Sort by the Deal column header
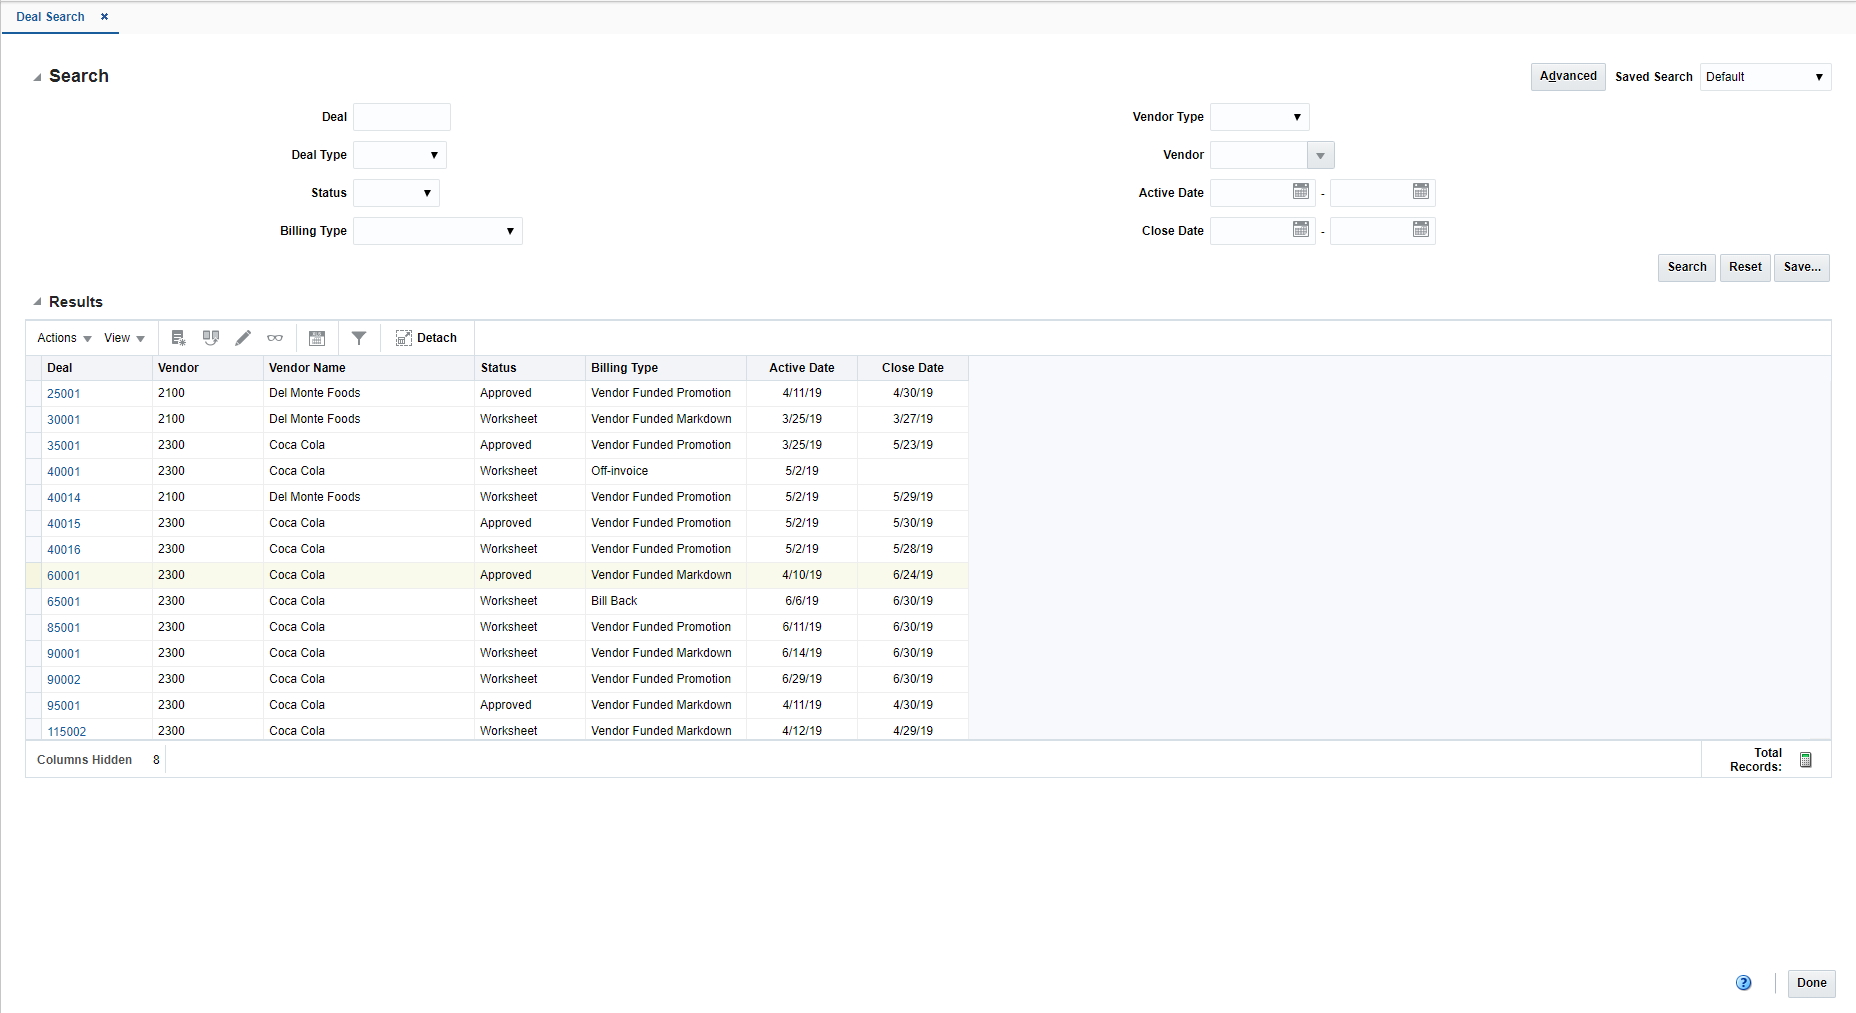Screen dimensions: 1856x1013 click(97, 368)
